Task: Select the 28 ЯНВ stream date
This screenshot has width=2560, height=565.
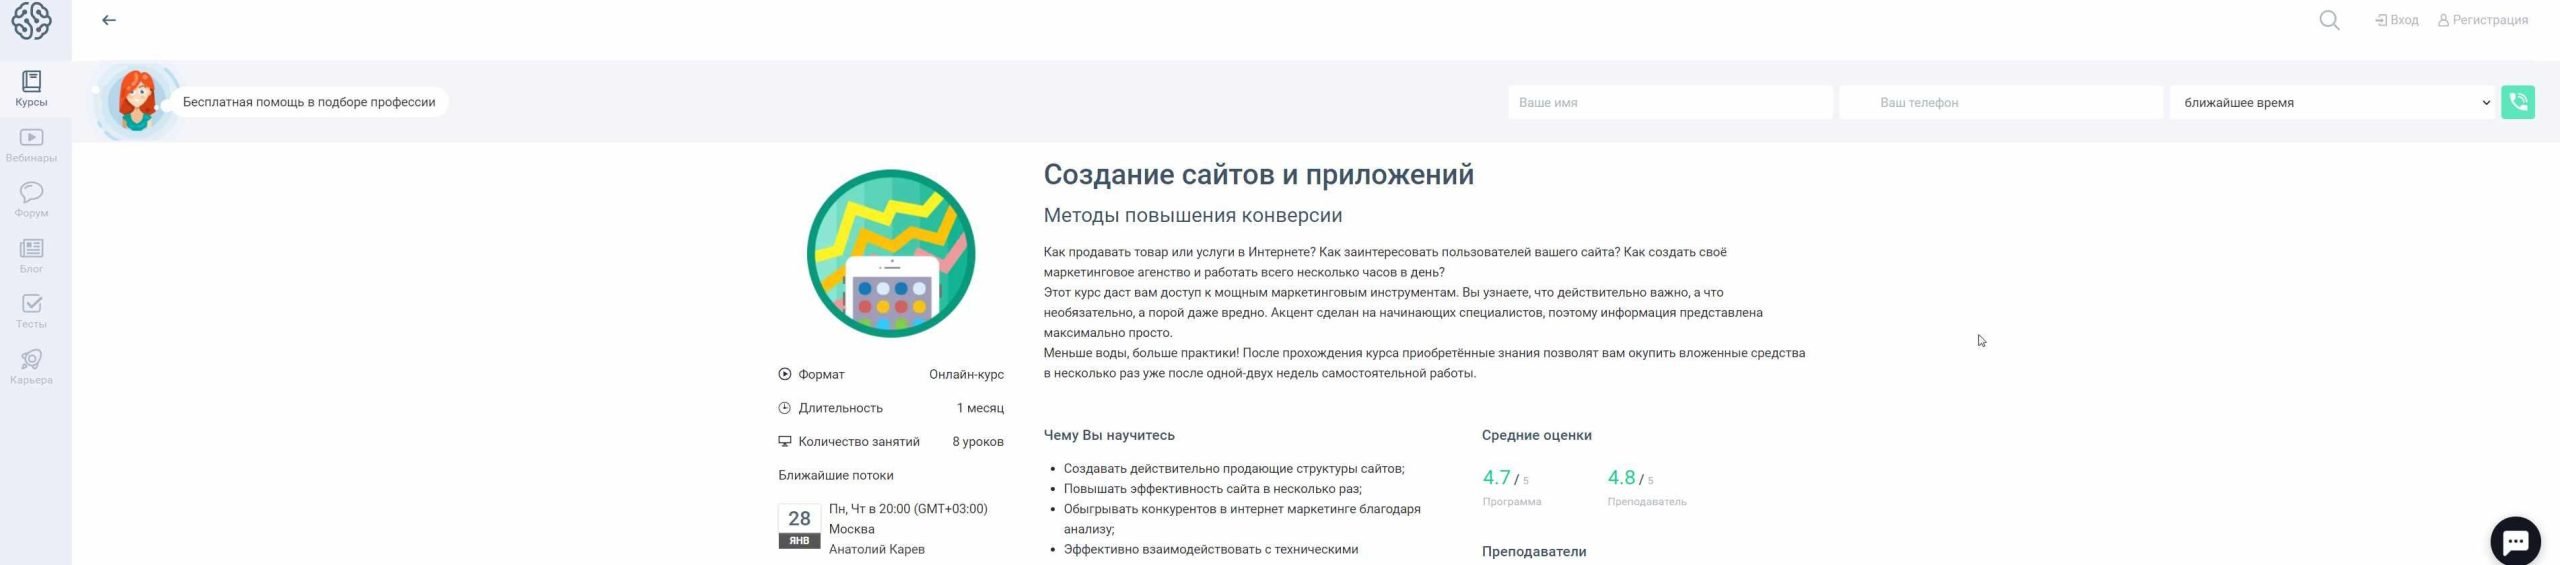Action: 799,527
